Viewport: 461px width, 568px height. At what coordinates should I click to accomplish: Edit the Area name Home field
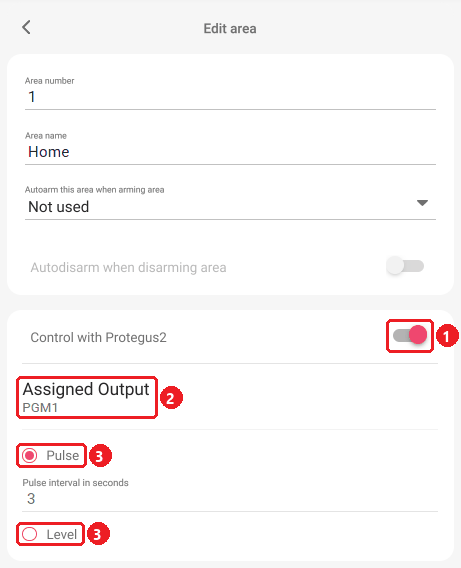click(230, 152)
